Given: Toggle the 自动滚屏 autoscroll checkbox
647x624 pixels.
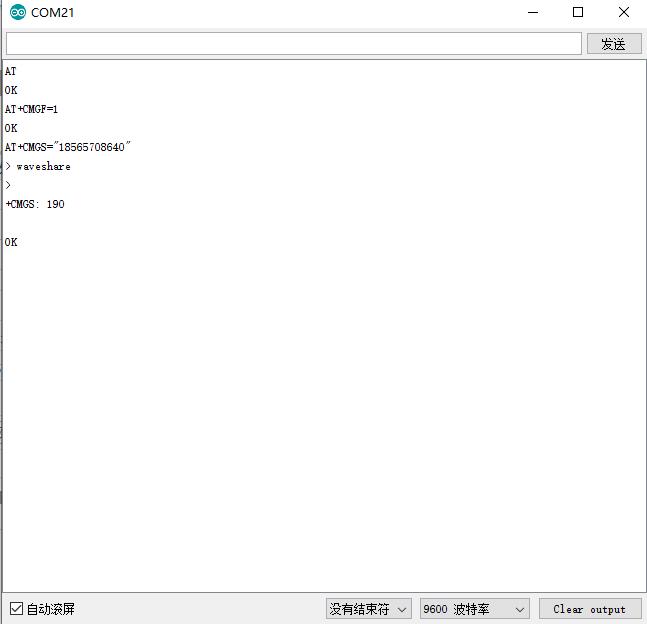Looking at the screenshot, I should click(17, 608).
